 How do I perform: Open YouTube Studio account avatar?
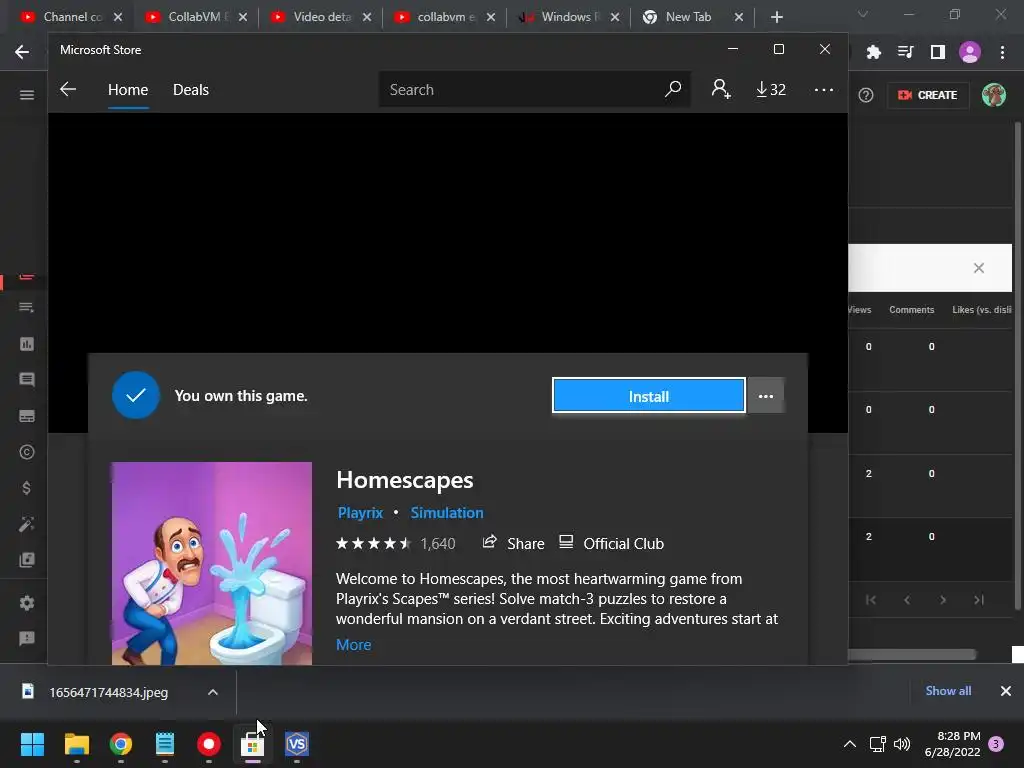click(x=994, y=95)
